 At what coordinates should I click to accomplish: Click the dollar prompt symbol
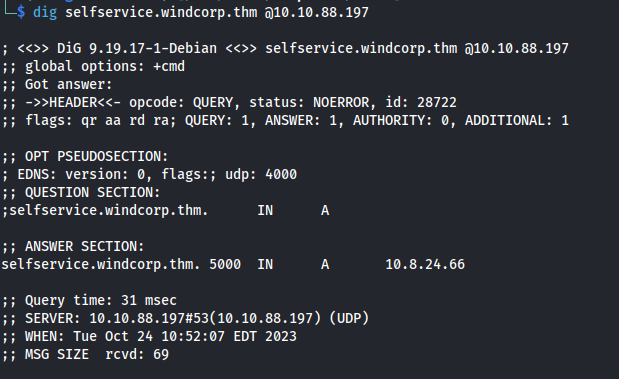click(21, 12)
